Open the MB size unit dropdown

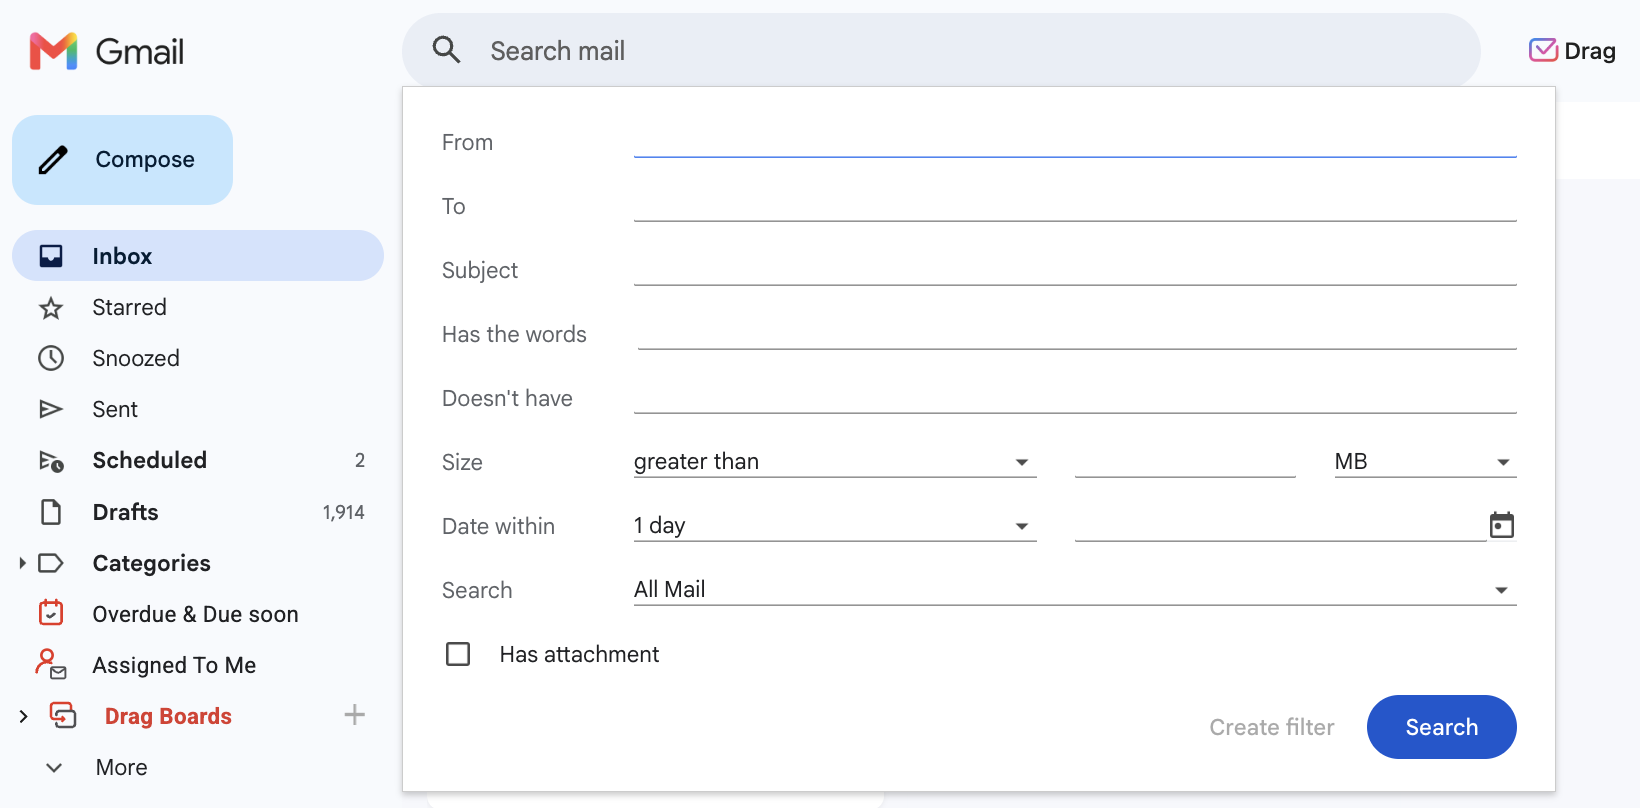(1425, 462)
